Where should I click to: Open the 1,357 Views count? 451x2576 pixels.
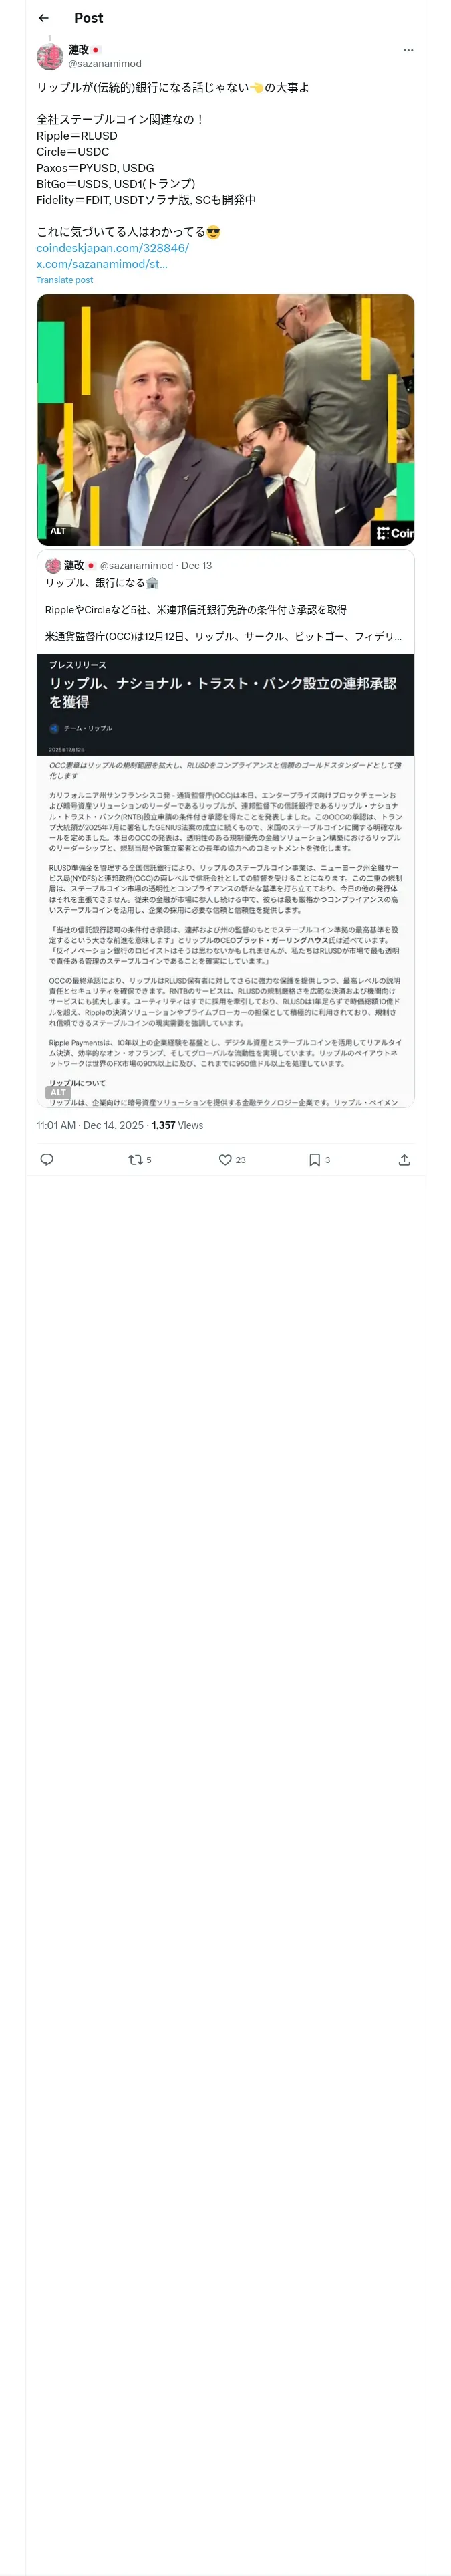[177, 1125]
